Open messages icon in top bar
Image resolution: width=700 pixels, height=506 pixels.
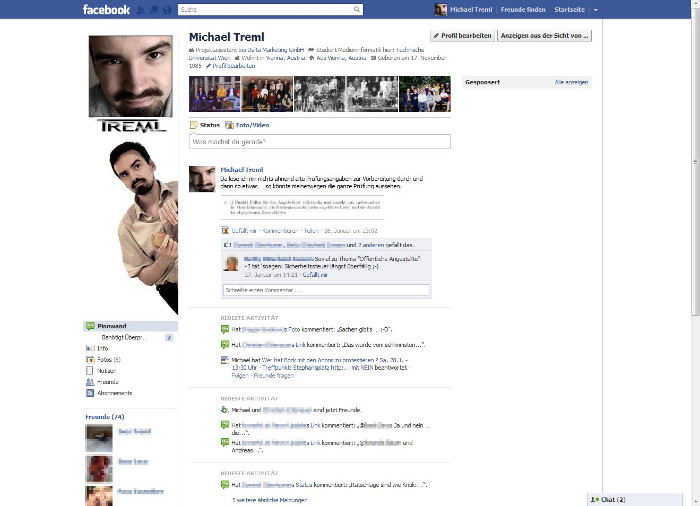tap(154, 9)
